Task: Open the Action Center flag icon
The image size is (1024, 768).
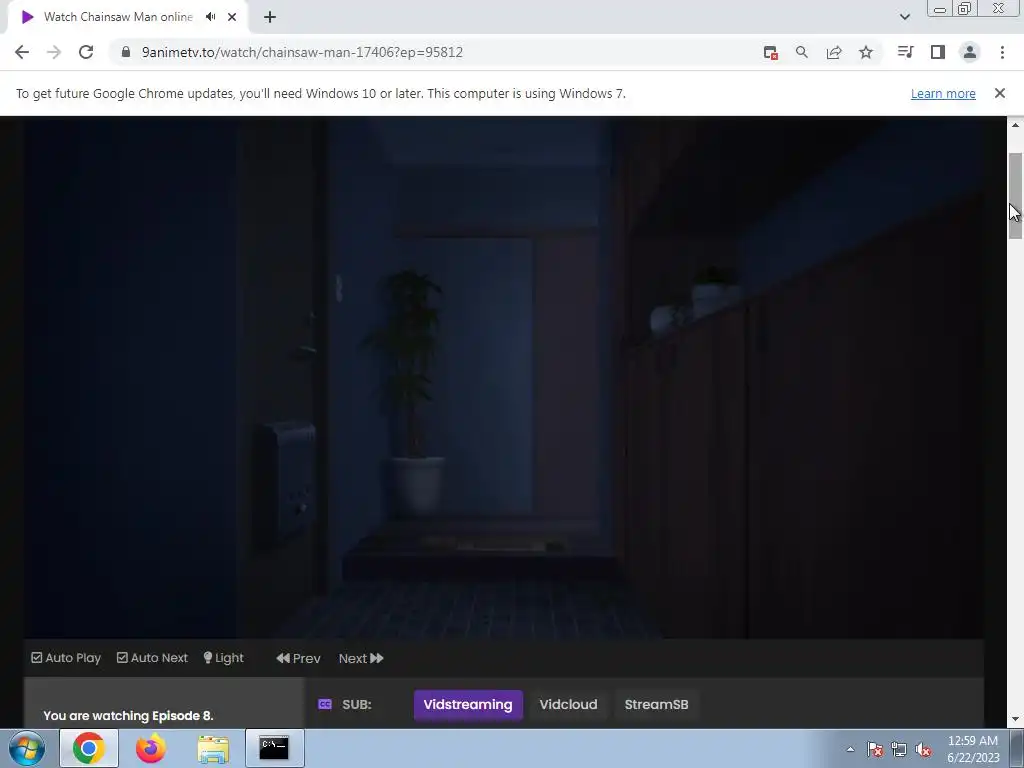Action: coord(875,749)
